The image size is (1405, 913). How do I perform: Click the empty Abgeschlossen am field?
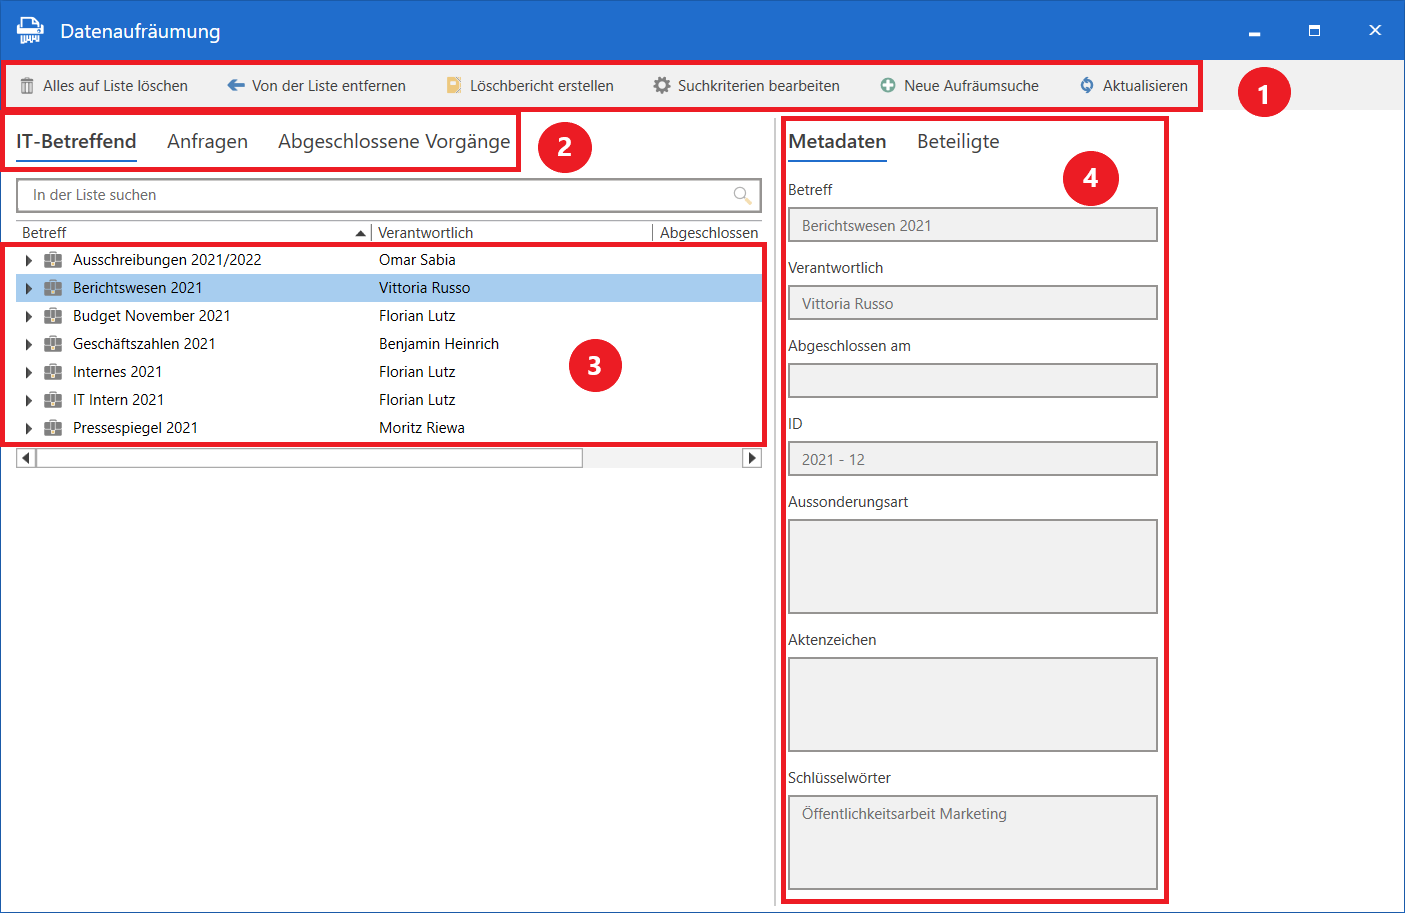click(x=973, y=381)
